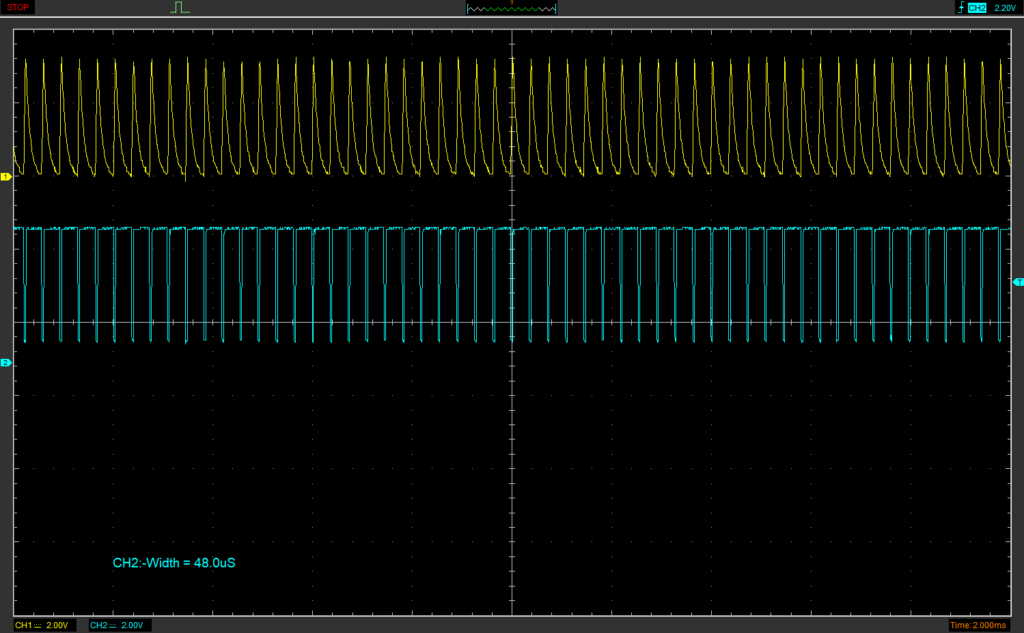Click the trigger level T marker on right edge
1024x633 pixels.
(x=1017, y=281)
